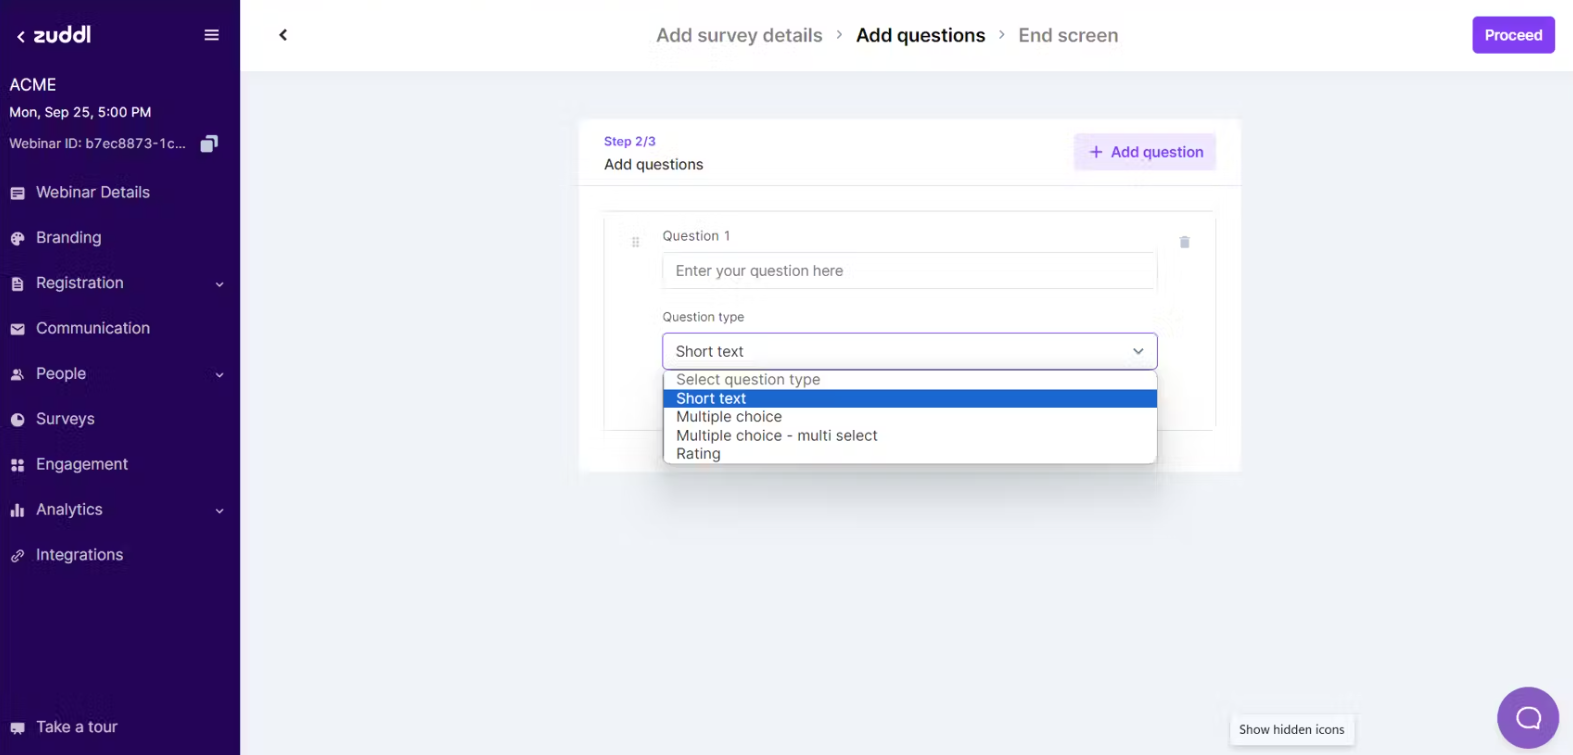This screenshot has height=755, width=1573.
Task: Click the Proceed button
Action: pos(1512,35)
